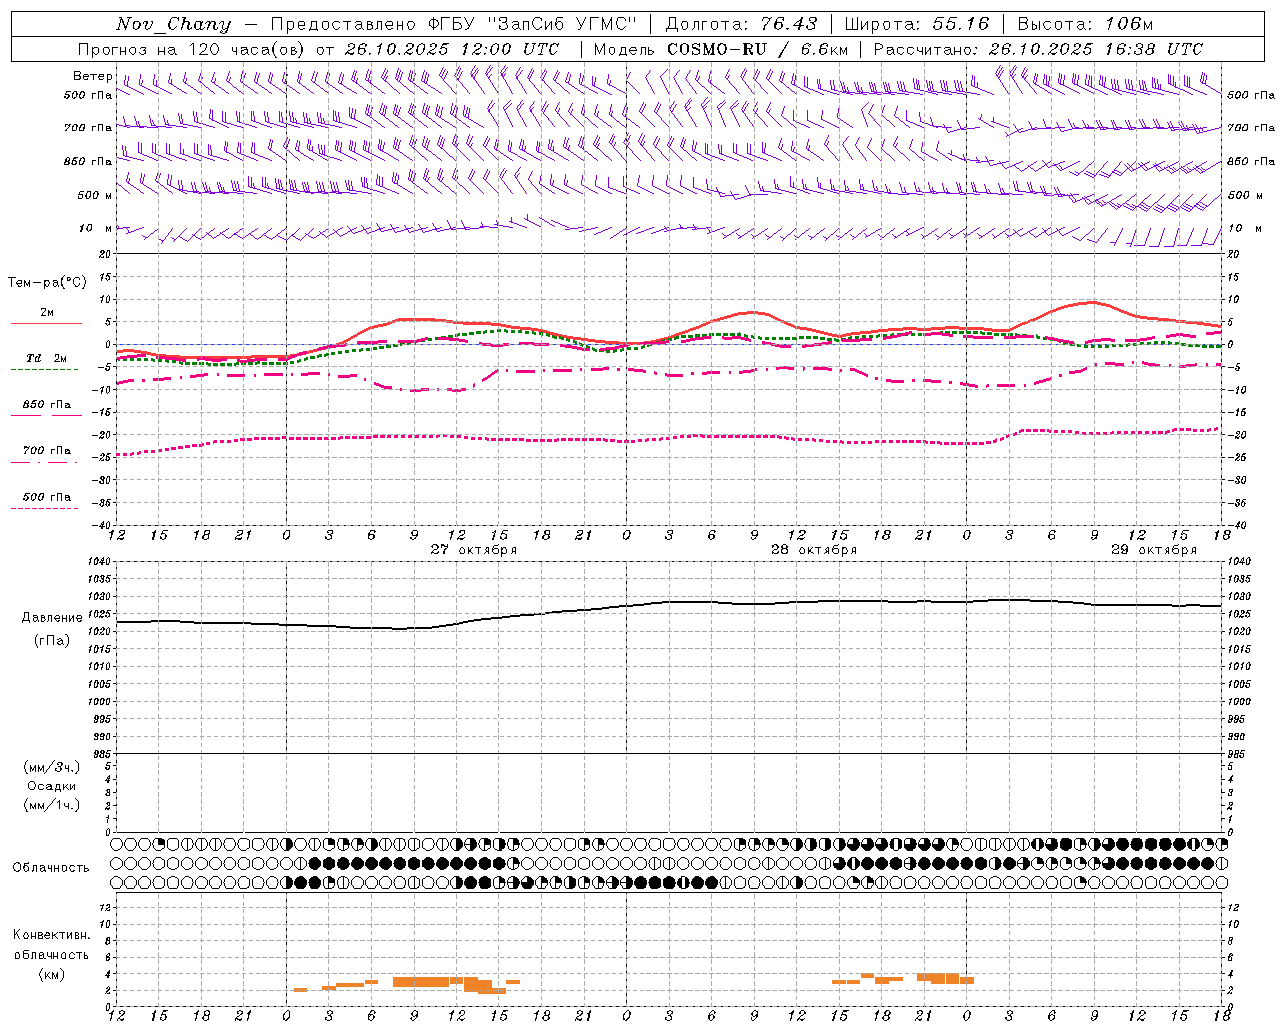1280x1024 pixels.
Task: Click the '(мм/1ч.)' precipitation unit label
Action: click(x=52, y=805)
